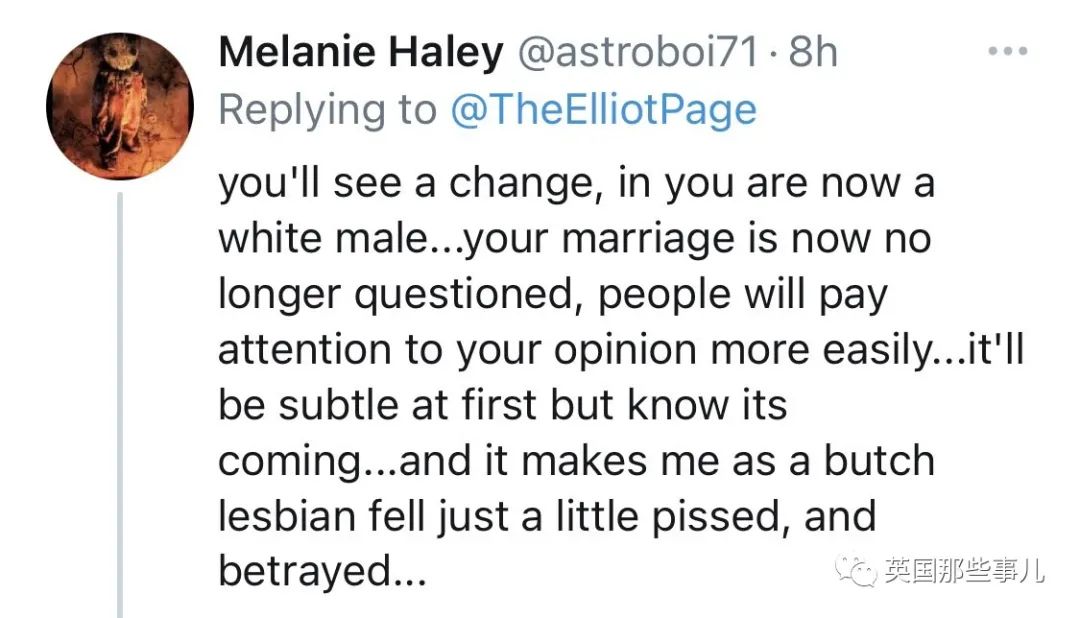Click Melanie Haley's profile avatar
Screen dimensions: 1080x618
(119, 106)
